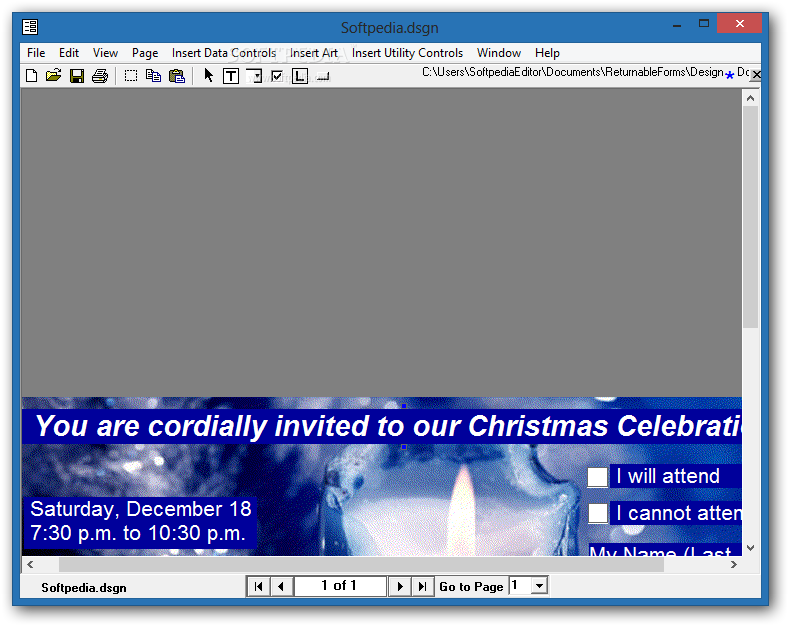Click the vertical scrollbar up arrow
Image resolution: width=789 pixels, height=626 pixels.
pos(750,98)
